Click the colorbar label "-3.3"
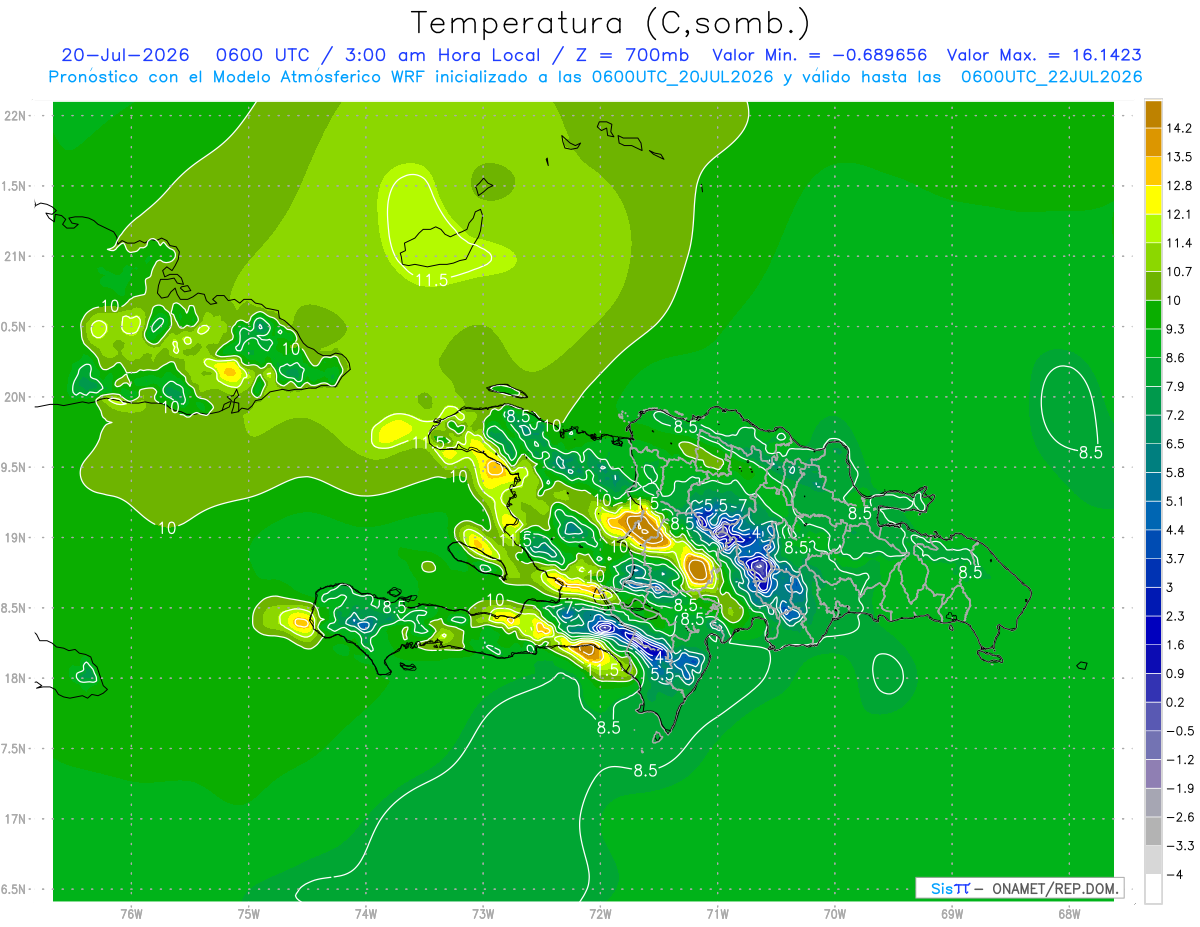 pos(1179,845)
